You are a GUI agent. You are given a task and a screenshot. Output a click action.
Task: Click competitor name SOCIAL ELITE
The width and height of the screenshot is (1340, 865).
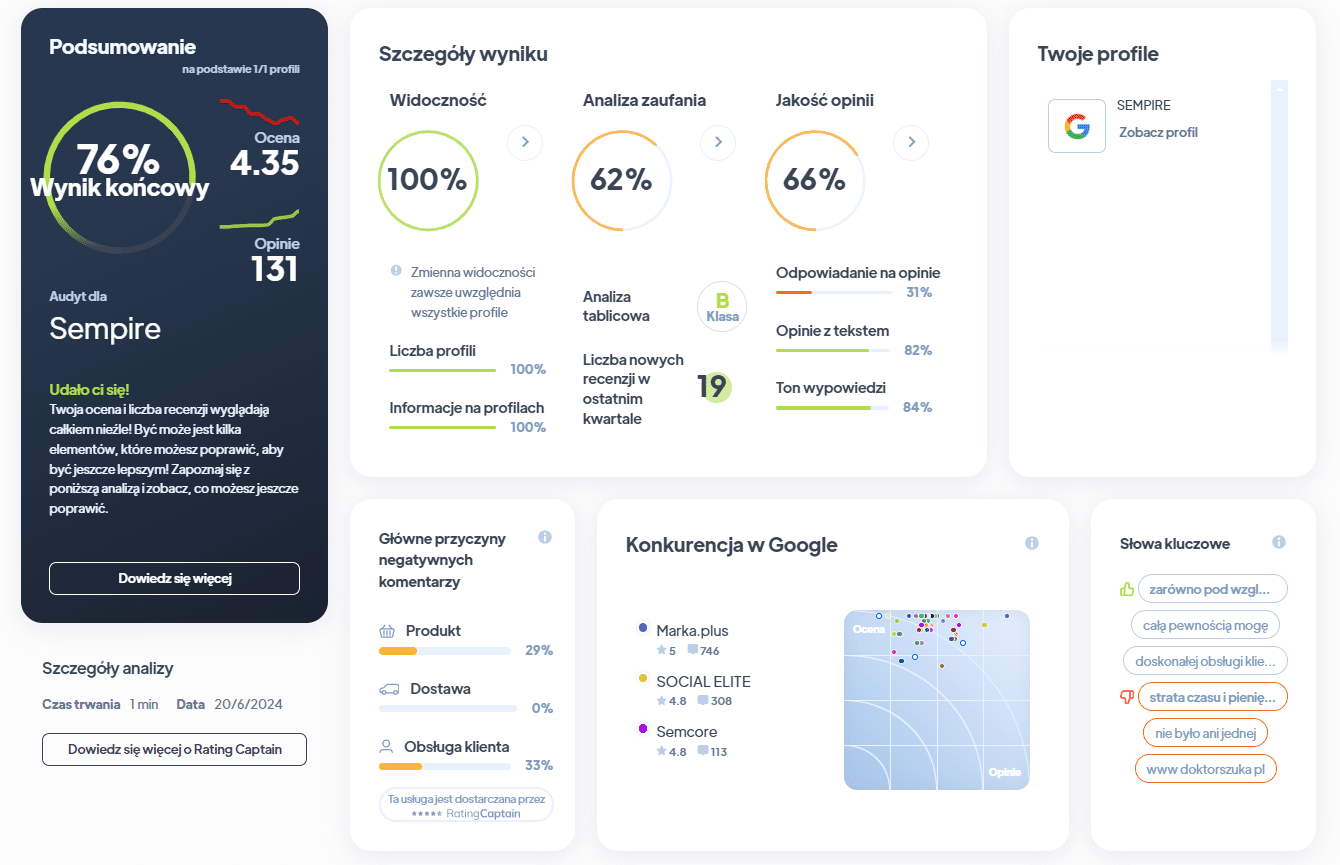703,682
